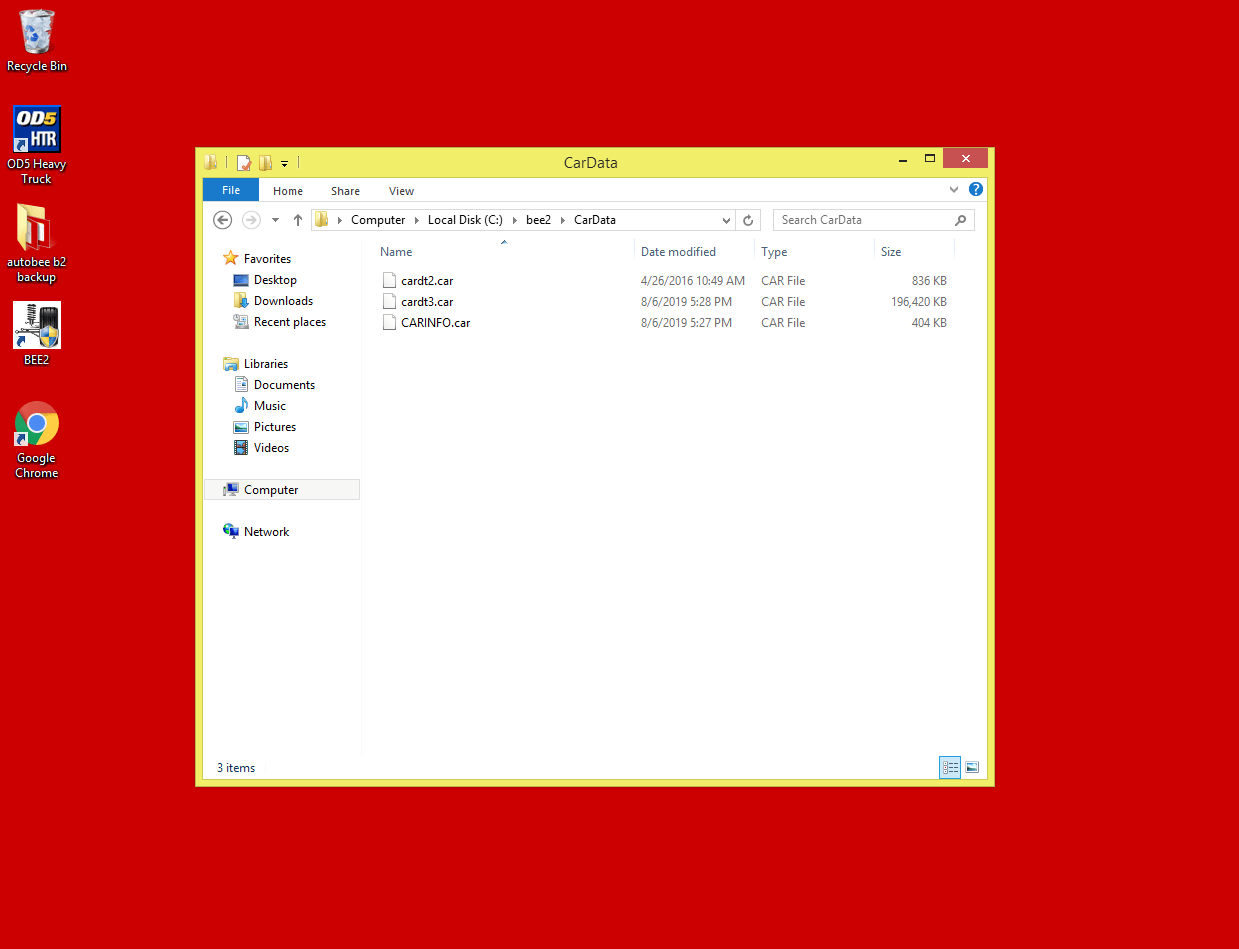The image size is (1239, 949).
Task: Go back with the Back arrow
Action: pyautogui.click(x=223, y=220)
